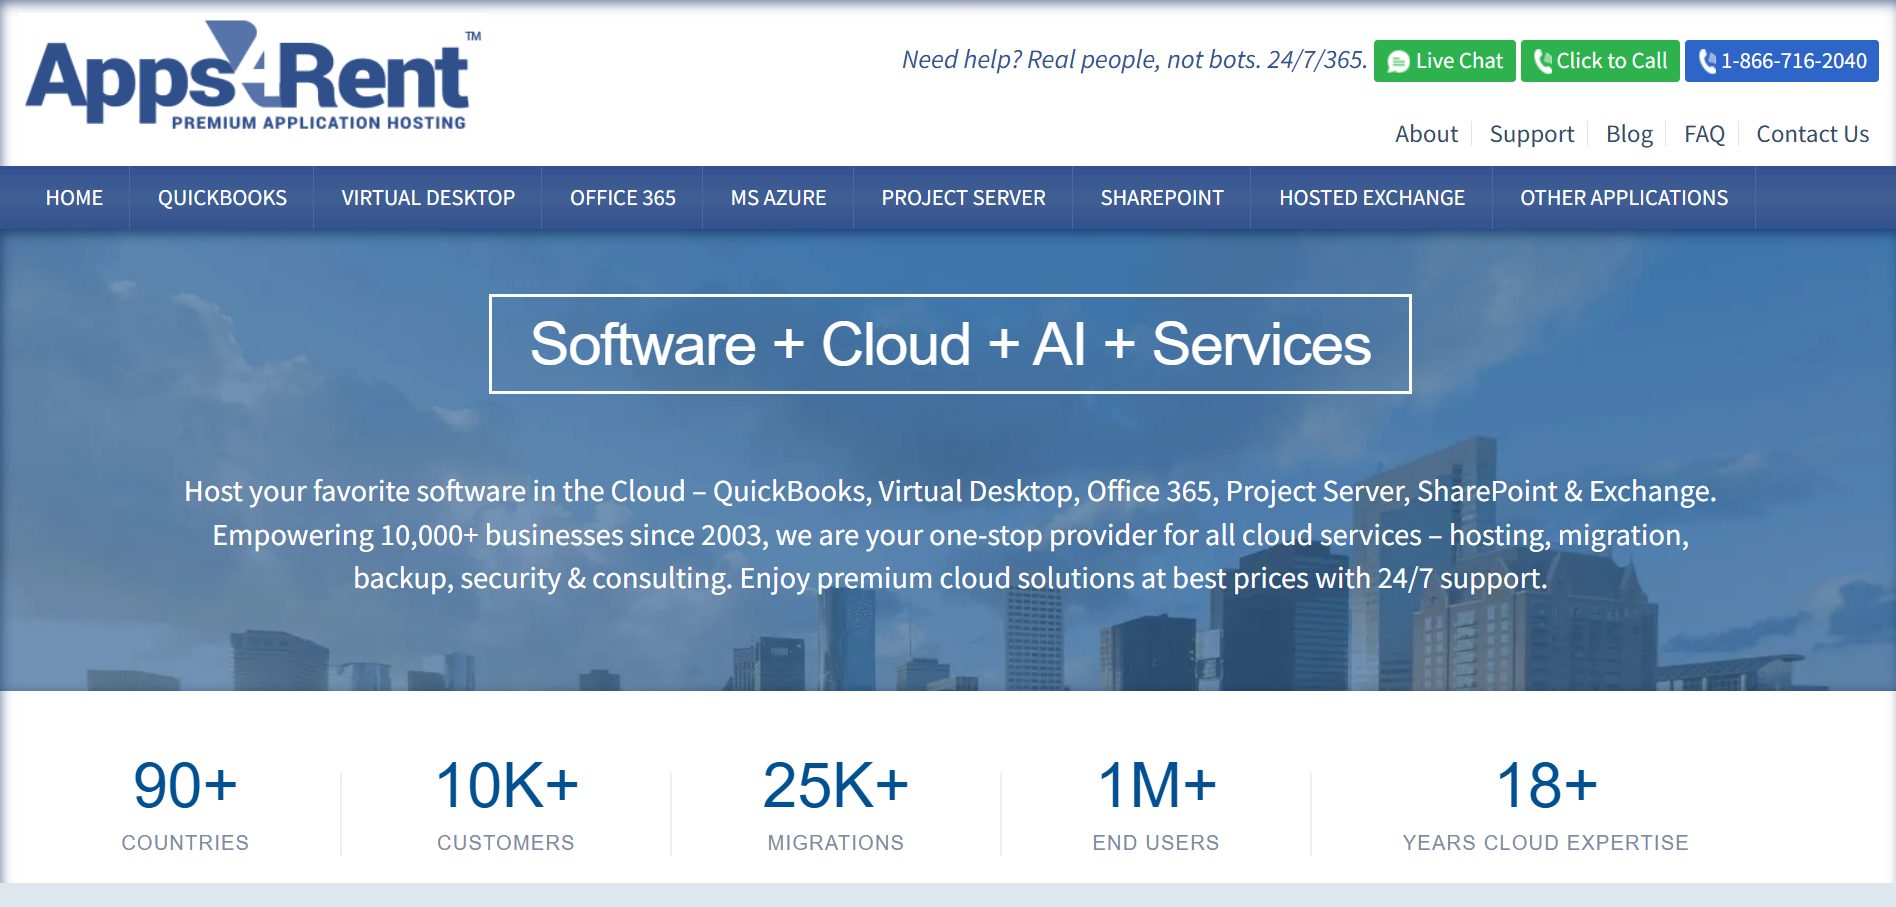This screenshot has height=907, width=1896.
Task: Go to the Office 365 menu
Action: click(x=622, y=198)
